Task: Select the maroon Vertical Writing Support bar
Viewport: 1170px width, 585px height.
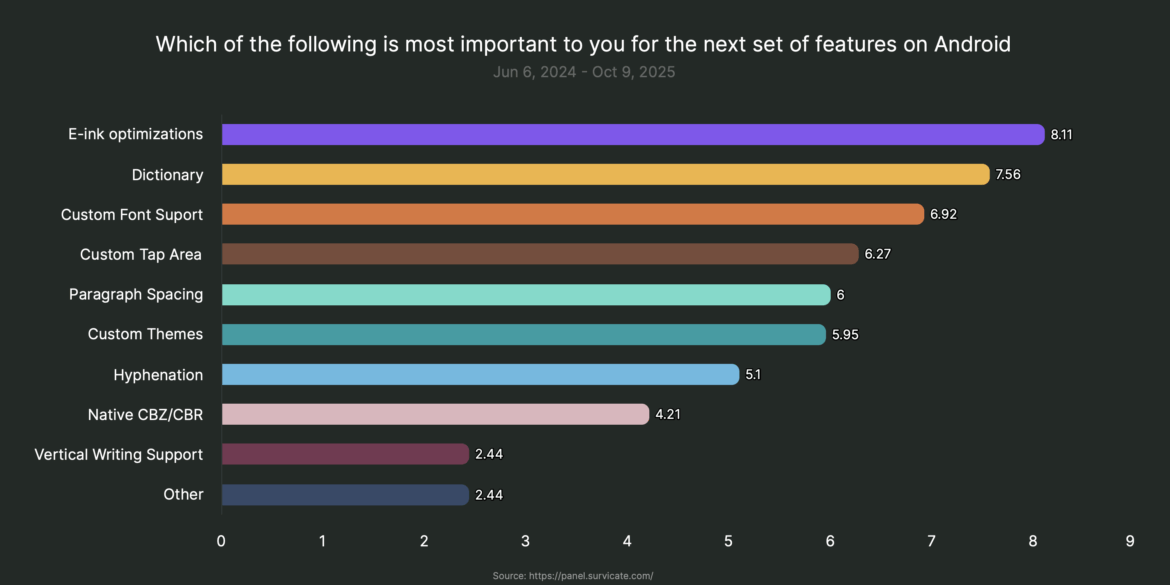Action: tap(345, 454)
